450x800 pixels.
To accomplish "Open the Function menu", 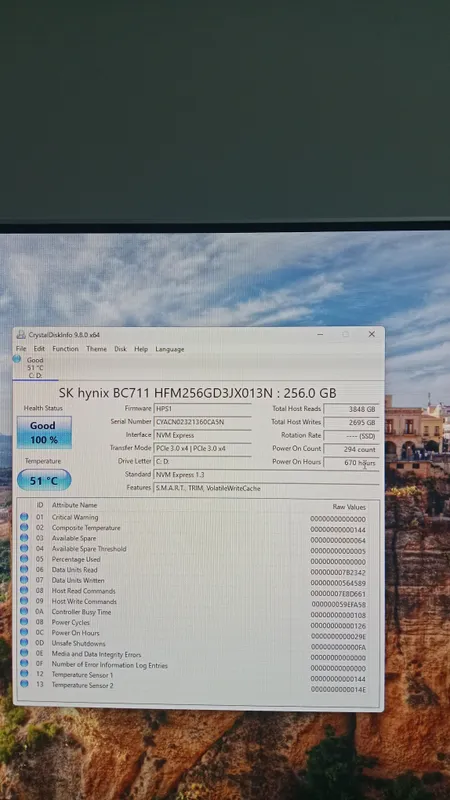I will click(x=65, y=349).
